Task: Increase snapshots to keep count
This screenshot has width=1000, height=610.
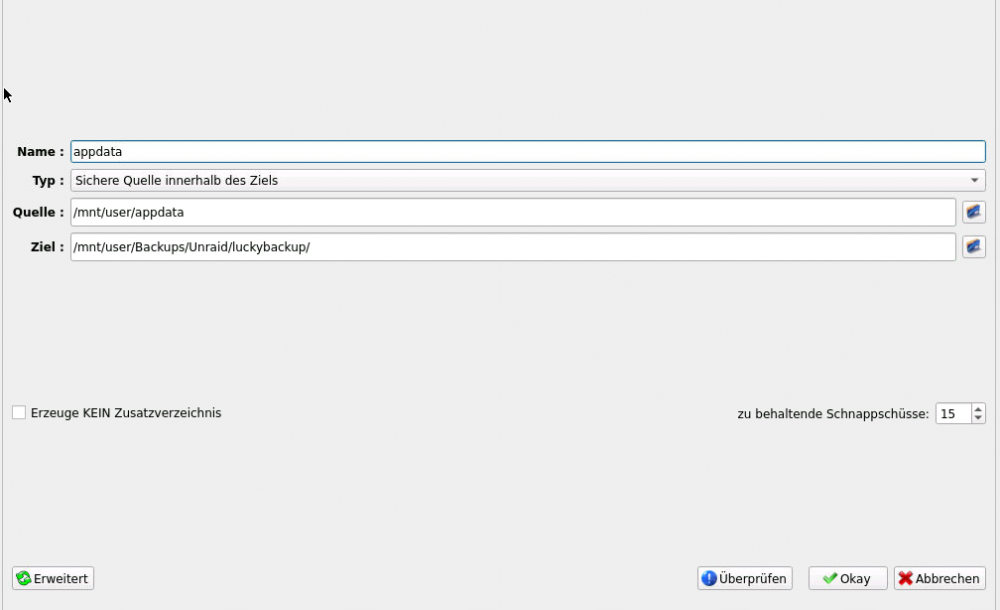Action: point(978,409)
